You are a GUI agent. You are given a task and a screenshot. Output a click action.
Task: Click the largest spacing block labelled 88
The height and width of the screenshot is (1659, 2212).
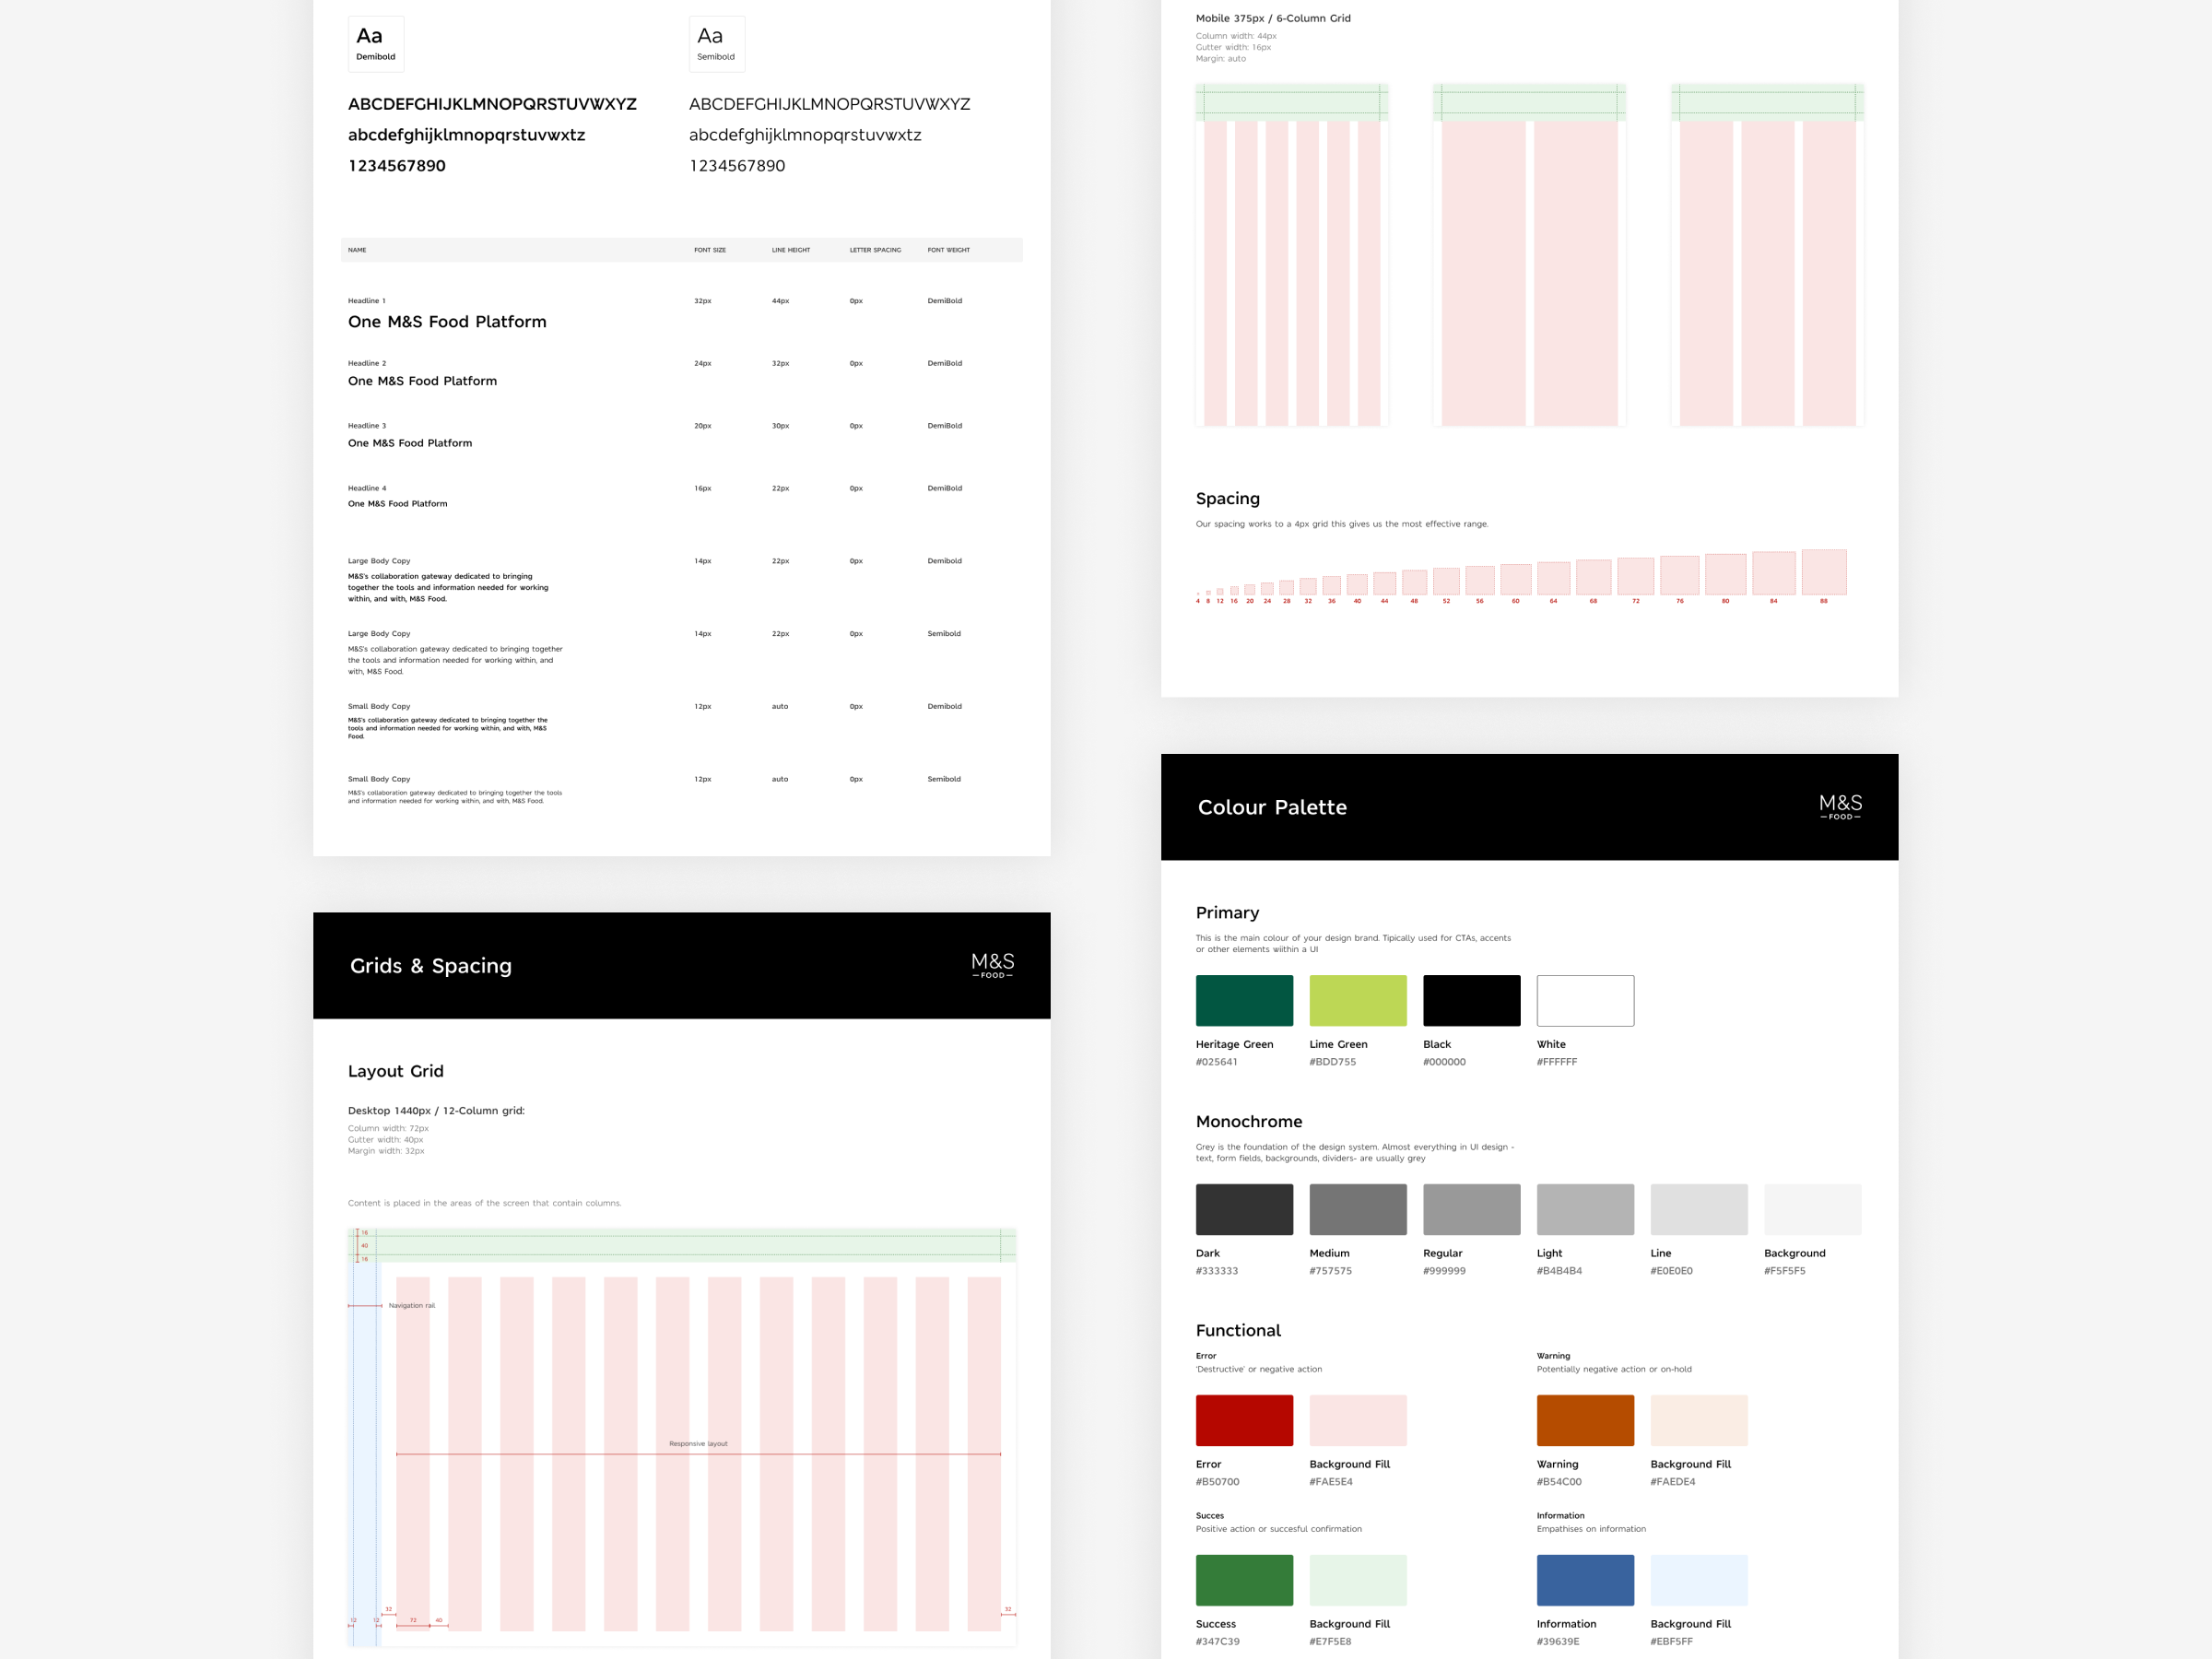(x=1824, y=573)
